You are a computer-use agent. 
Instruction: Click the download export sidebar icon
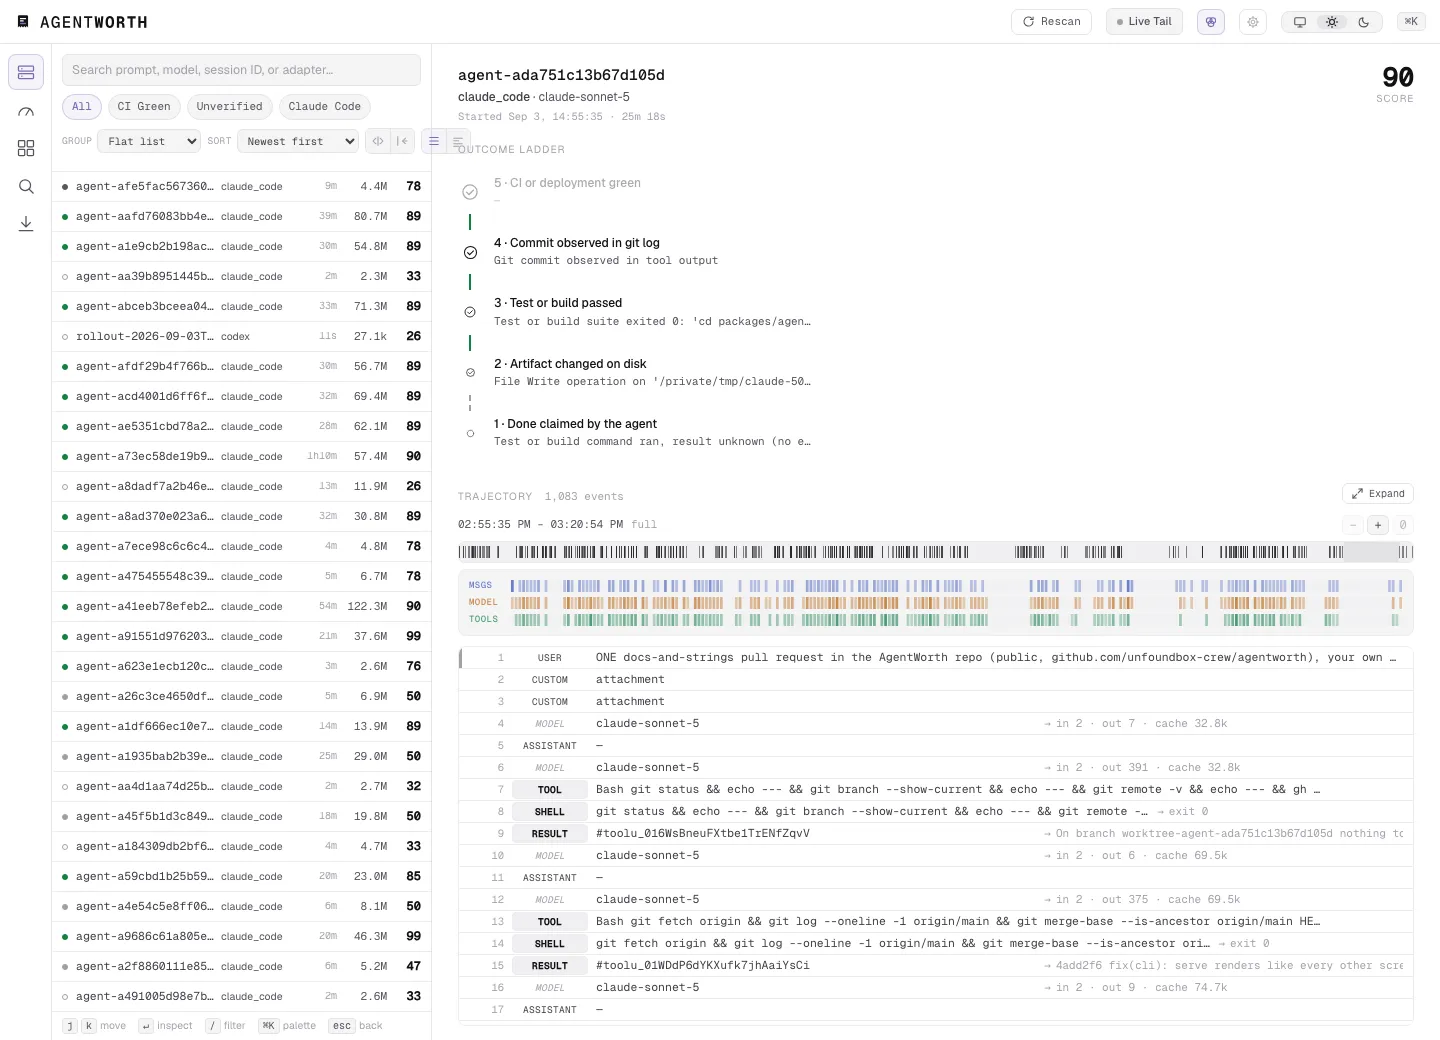coord(26,223)
